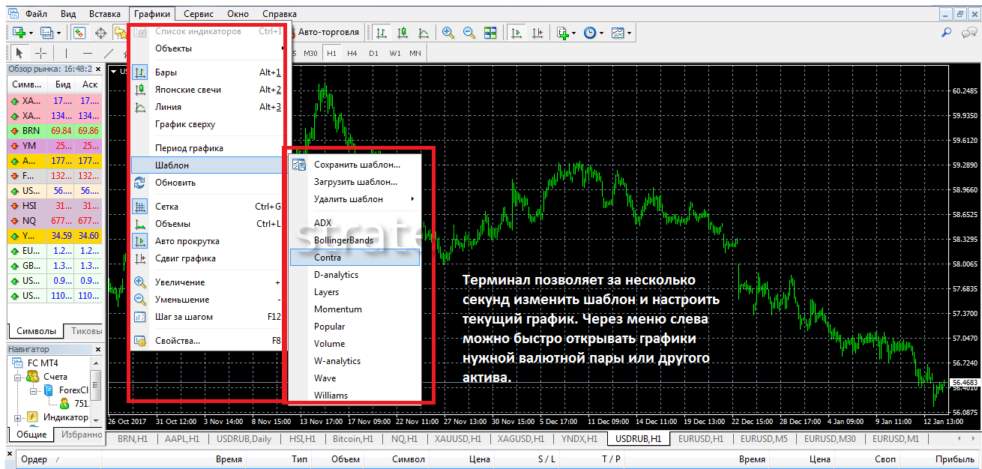Select the H4 timeframe button

351,53
